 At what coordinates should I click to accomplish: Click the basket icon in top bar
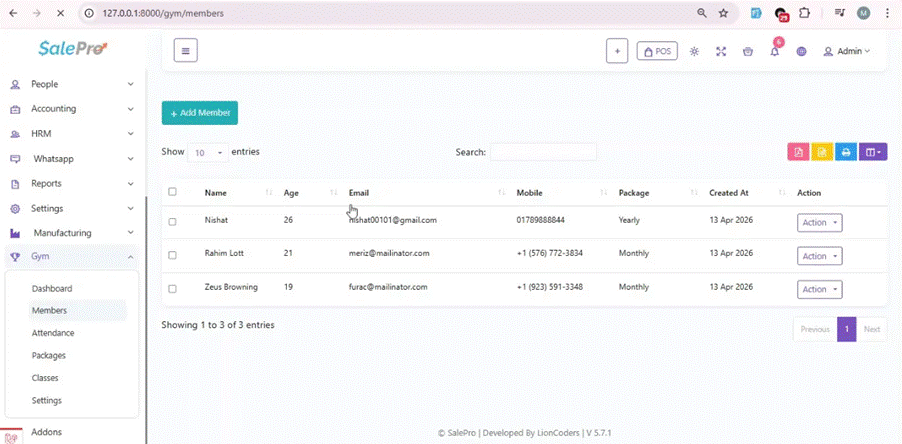coord(747,51)
